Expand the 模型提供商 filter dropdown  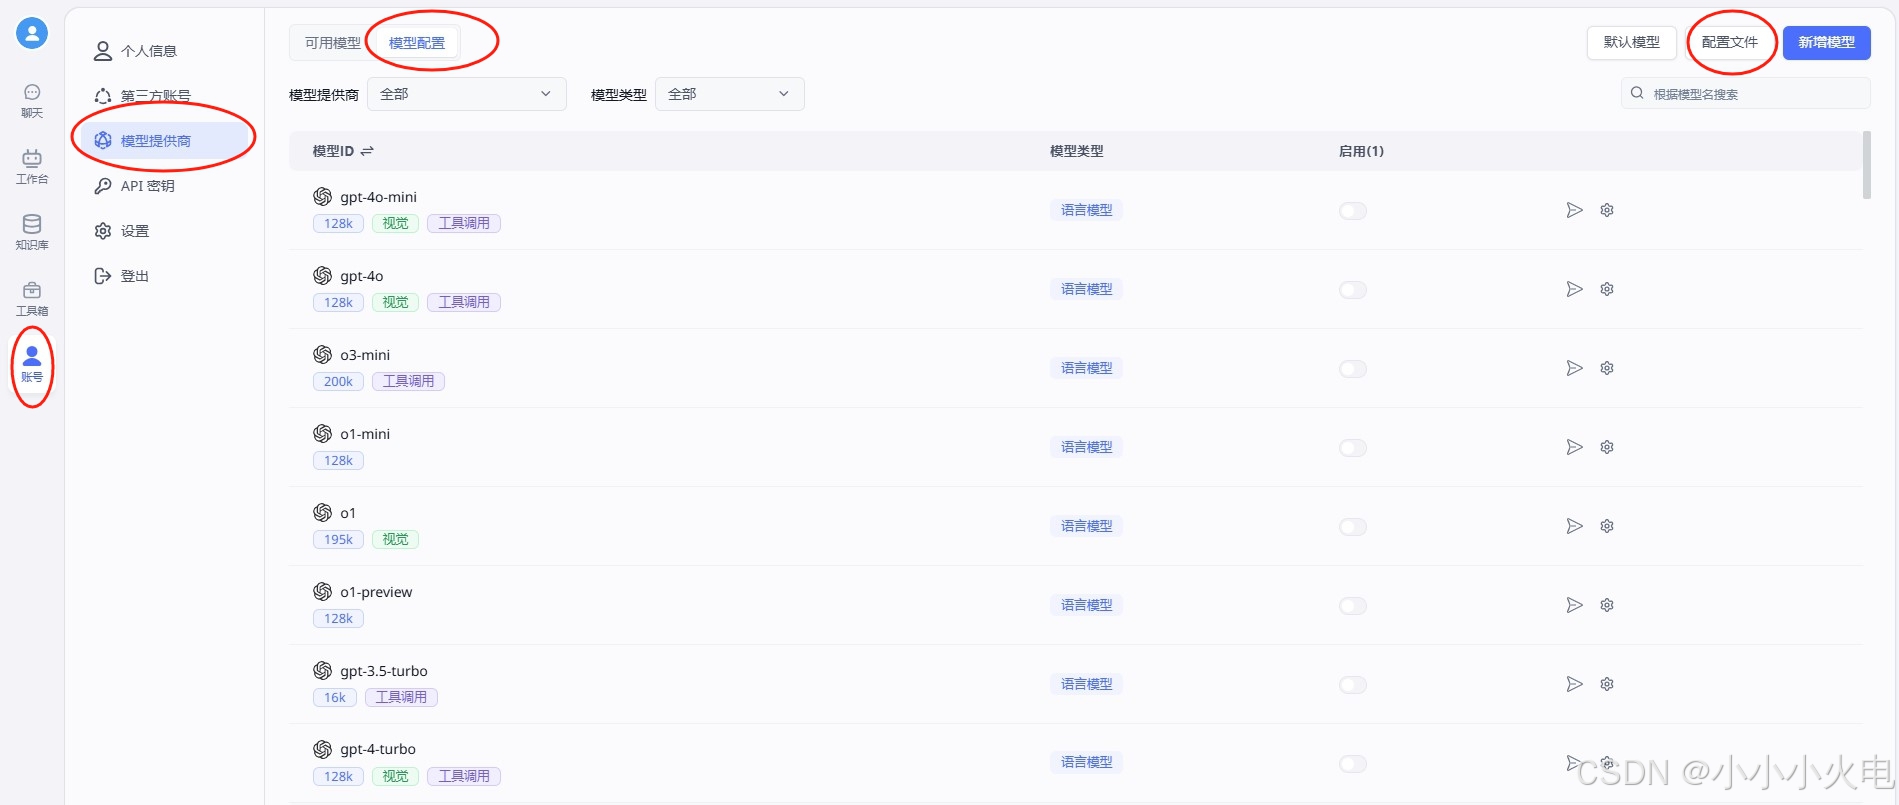(467, 94)
